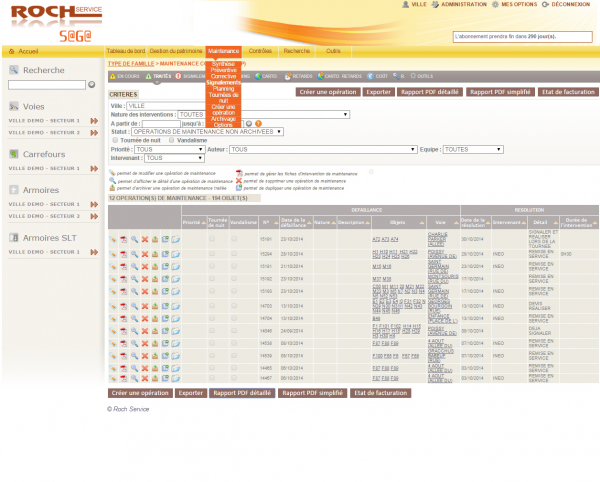Viewport: 600px width, 482px height.
Task: Archive operation 14703 with the archive icon
Action: (x=154, y=304)
